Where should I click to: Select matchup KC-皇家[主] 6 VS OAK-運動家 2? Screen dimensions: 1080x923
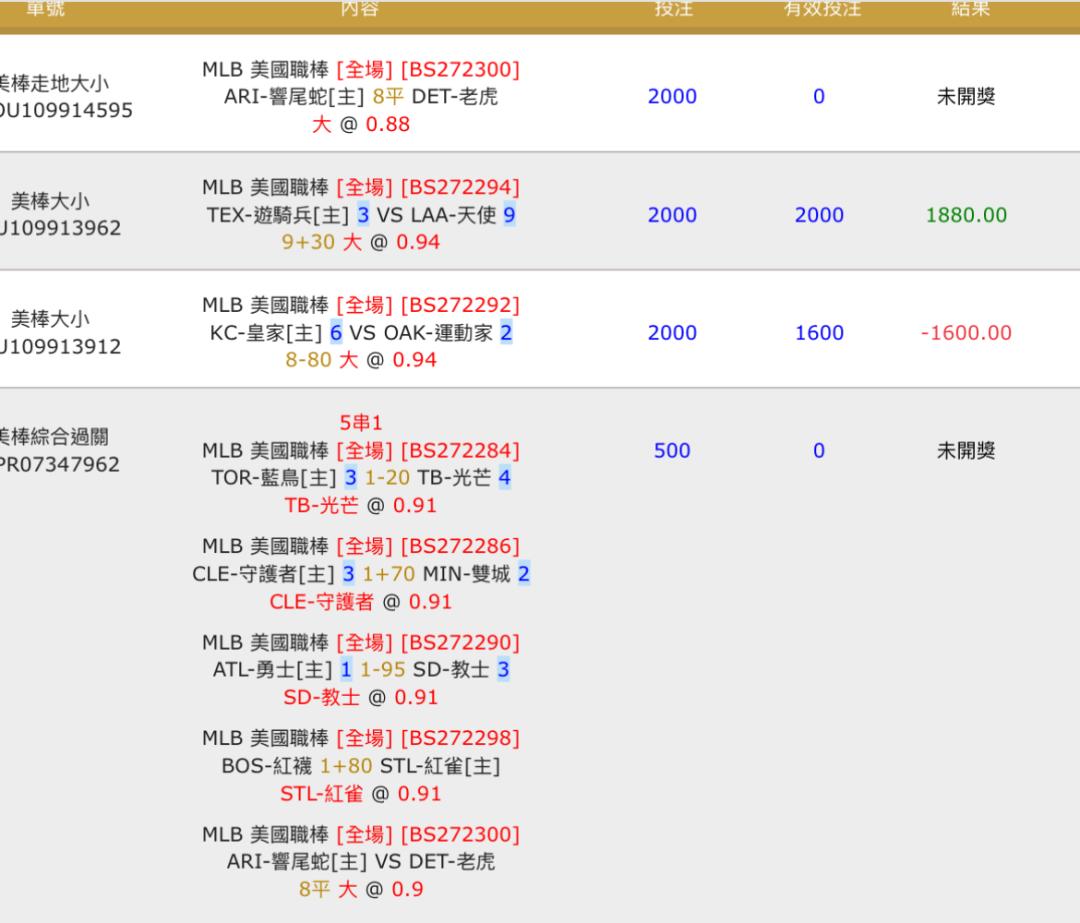[x=361, y=333]
